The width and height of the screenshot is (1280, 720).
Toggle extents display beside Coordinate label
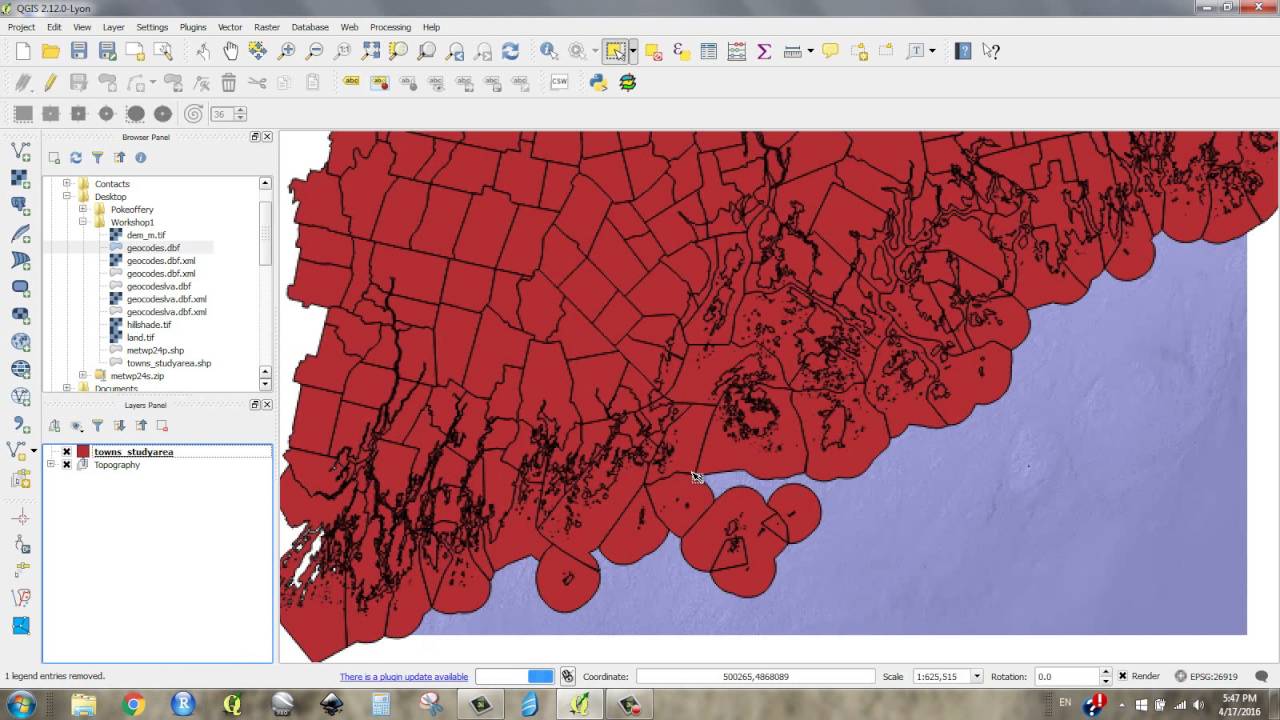[568, 677]
